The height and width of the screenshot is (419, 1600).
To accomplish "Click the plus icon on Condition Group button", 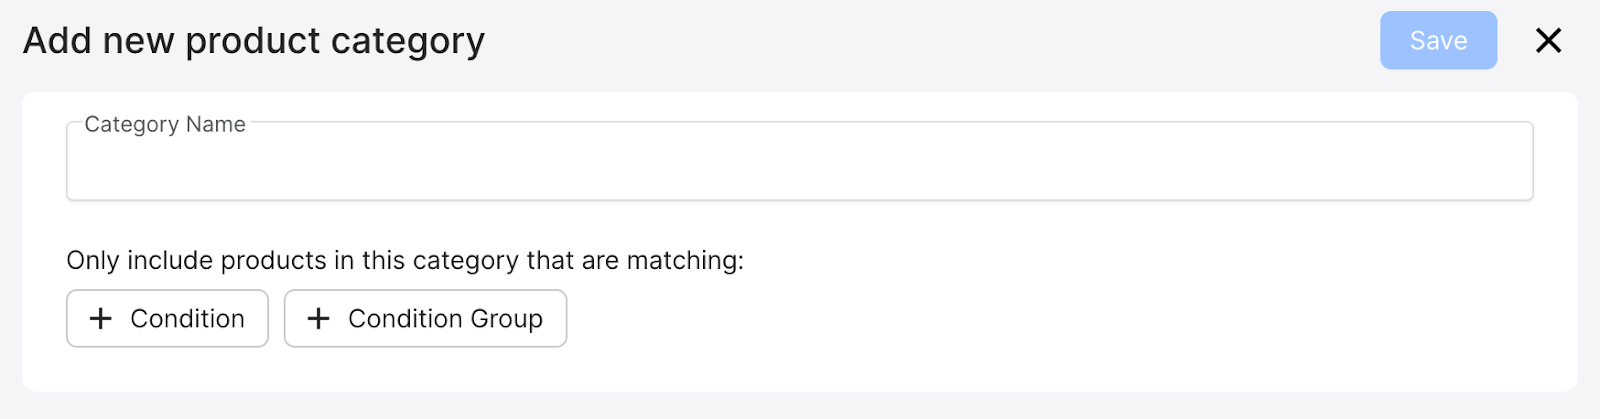I will [x=318, y=319].
